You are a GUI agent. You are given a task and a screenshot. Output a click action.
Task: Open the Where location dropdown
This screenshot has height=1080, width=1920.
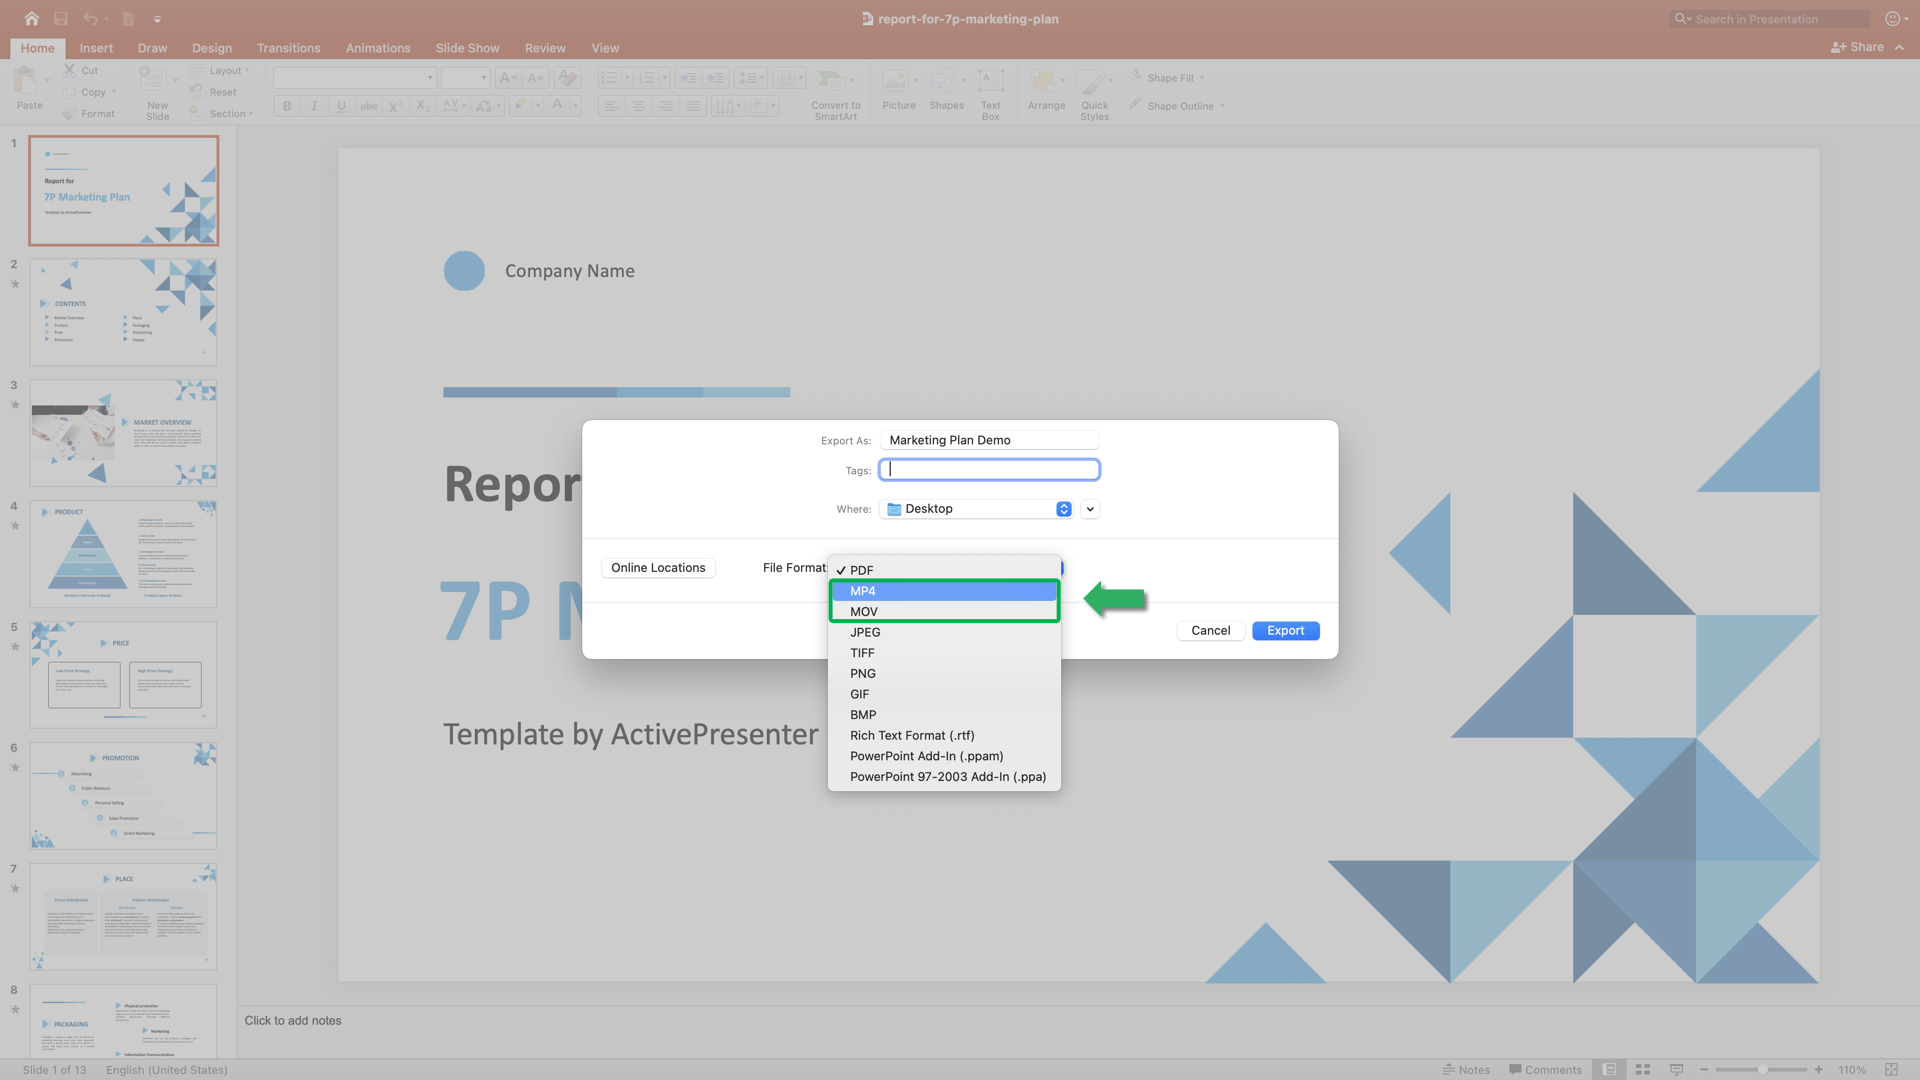[977, 509]
